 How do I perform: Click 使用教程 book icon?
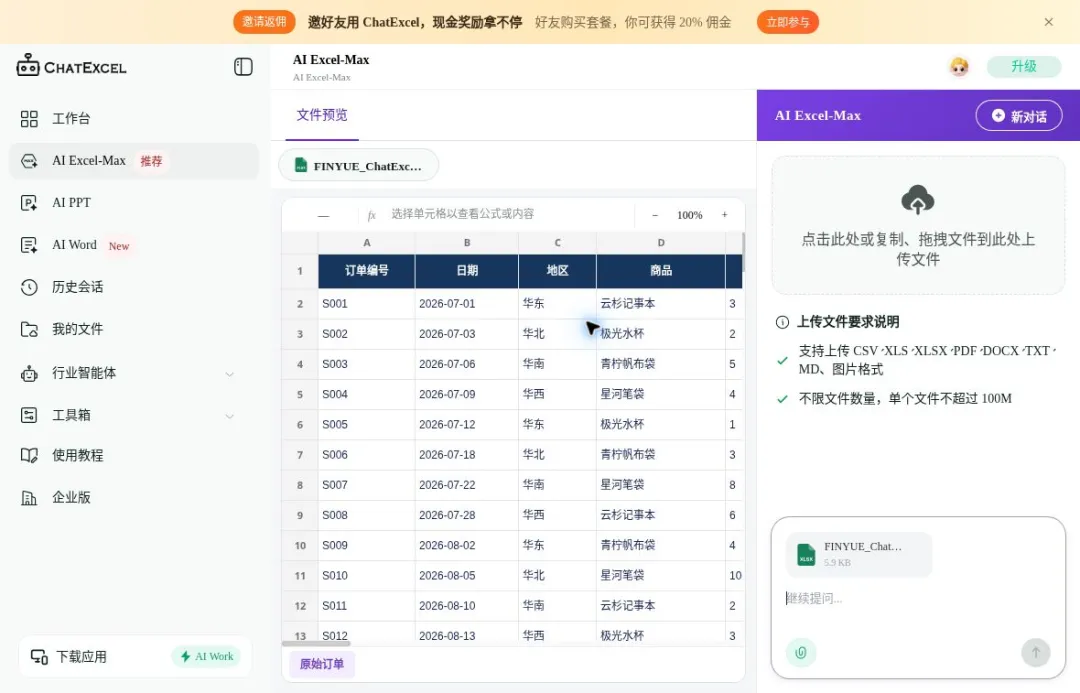click(29, 455)
